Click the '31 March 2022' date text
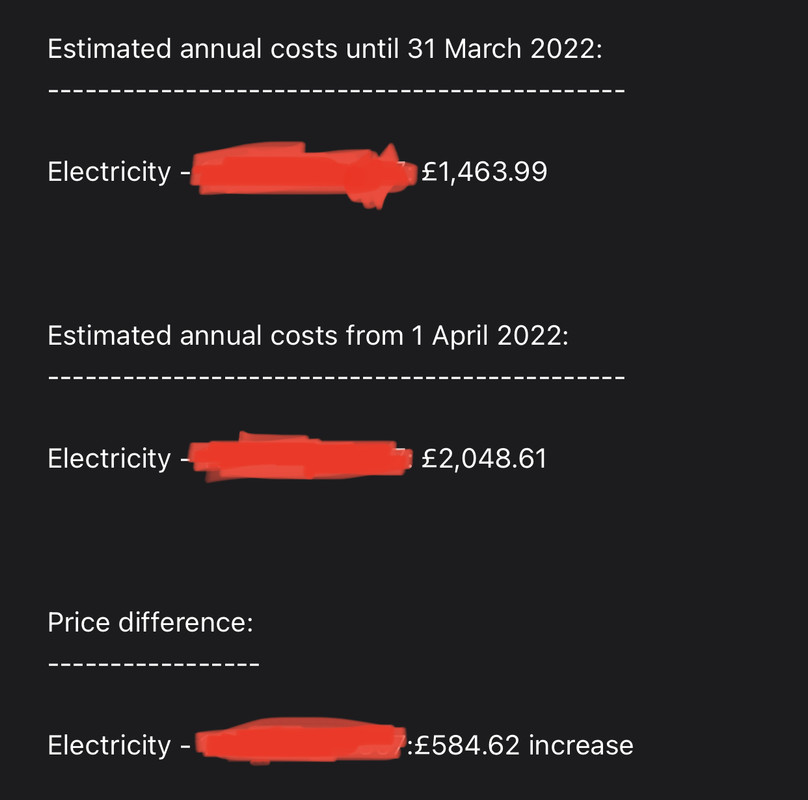 click(503, 49)
